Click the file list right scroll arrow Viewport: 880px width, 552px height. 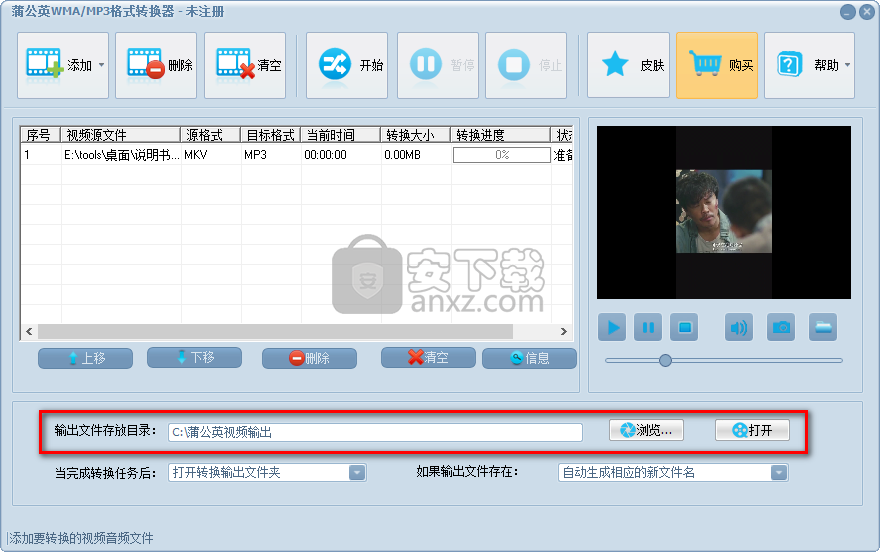point(564,332)
